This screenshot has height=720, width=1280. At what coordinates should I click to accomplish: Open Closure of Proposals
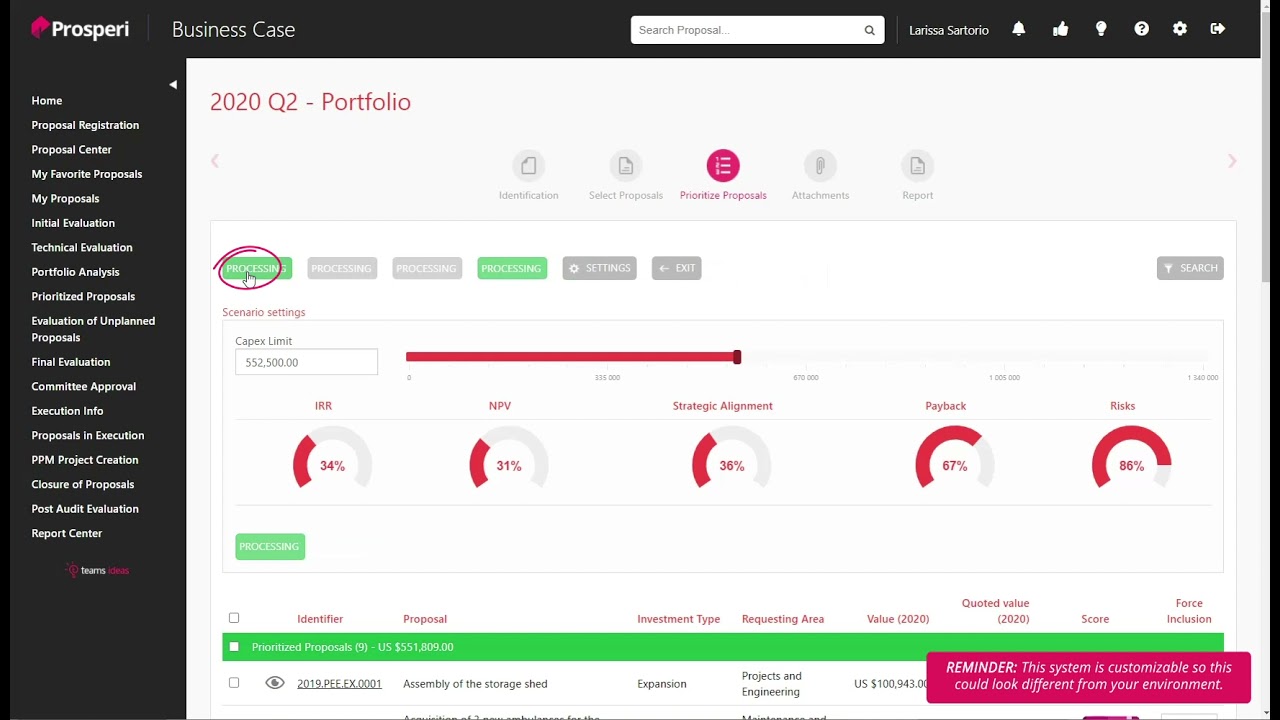[83, 484]
